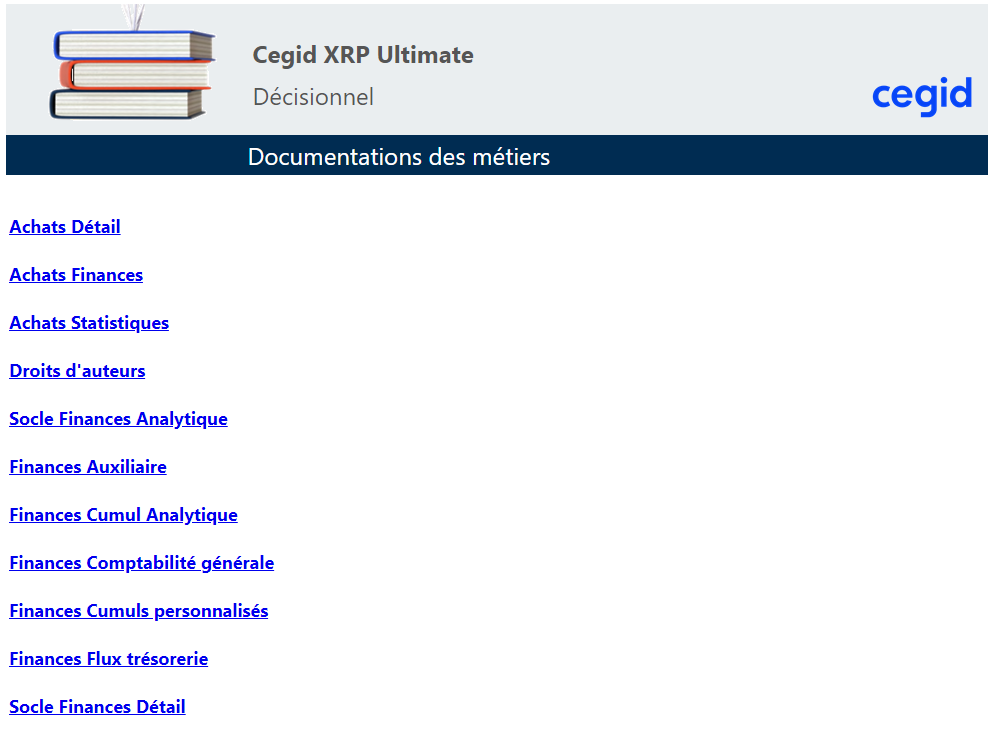The height and width of the screenshot is (739, 994).
Task: Click the red middle book in the stack
Action: point(138,75)
